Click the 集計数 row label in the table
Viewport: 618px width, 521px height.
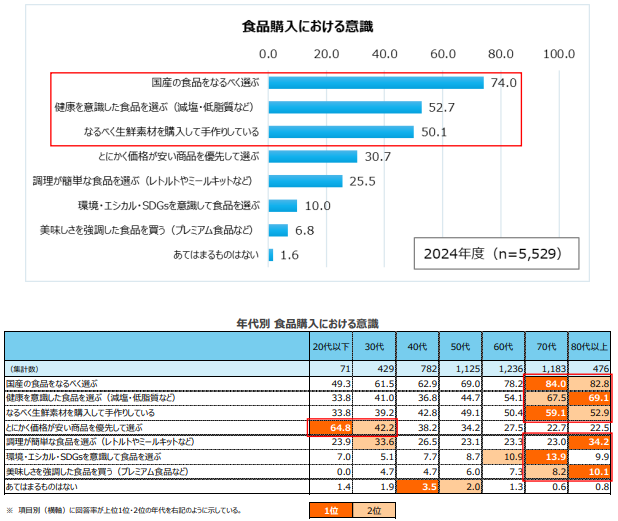(24, 369)
